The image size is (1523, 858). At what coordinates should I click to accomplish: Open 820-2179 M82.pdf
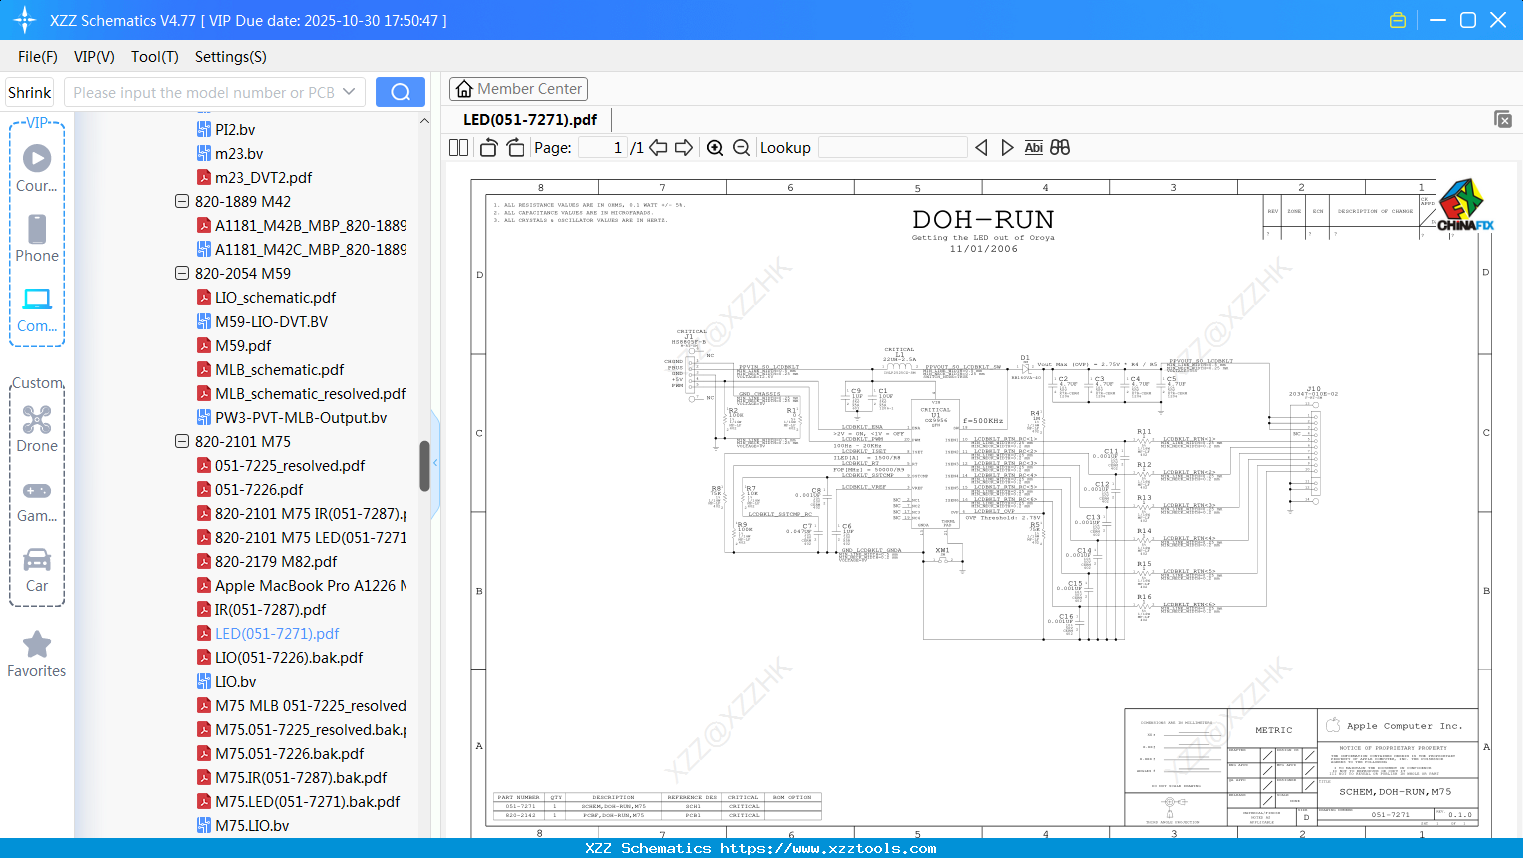[276, 561]
